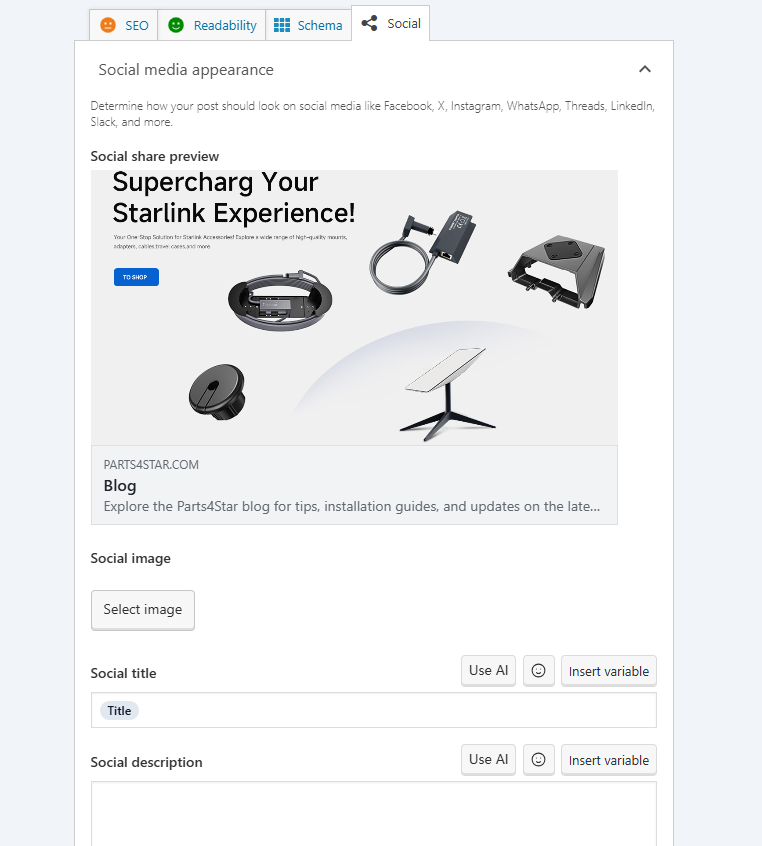This screenshot has width=762, height=846.
Task: Open emoji picker for Social title
Action: [538, 671]
